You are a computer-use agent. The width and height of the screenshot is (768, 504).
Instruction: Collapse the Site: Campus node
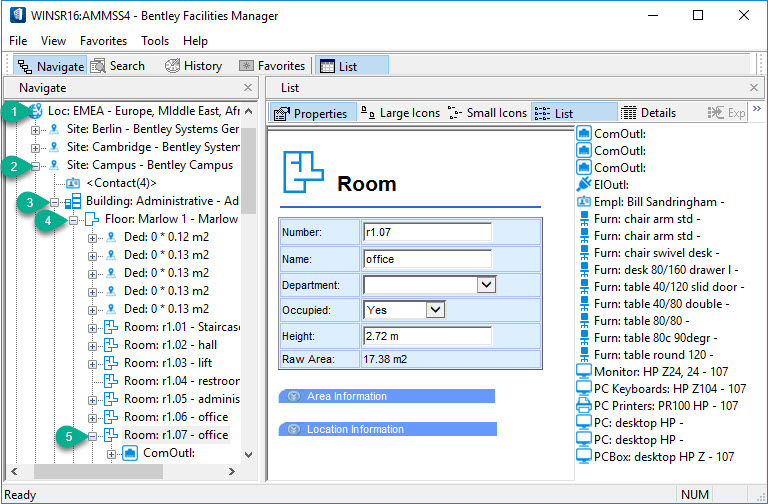(35, 166)
